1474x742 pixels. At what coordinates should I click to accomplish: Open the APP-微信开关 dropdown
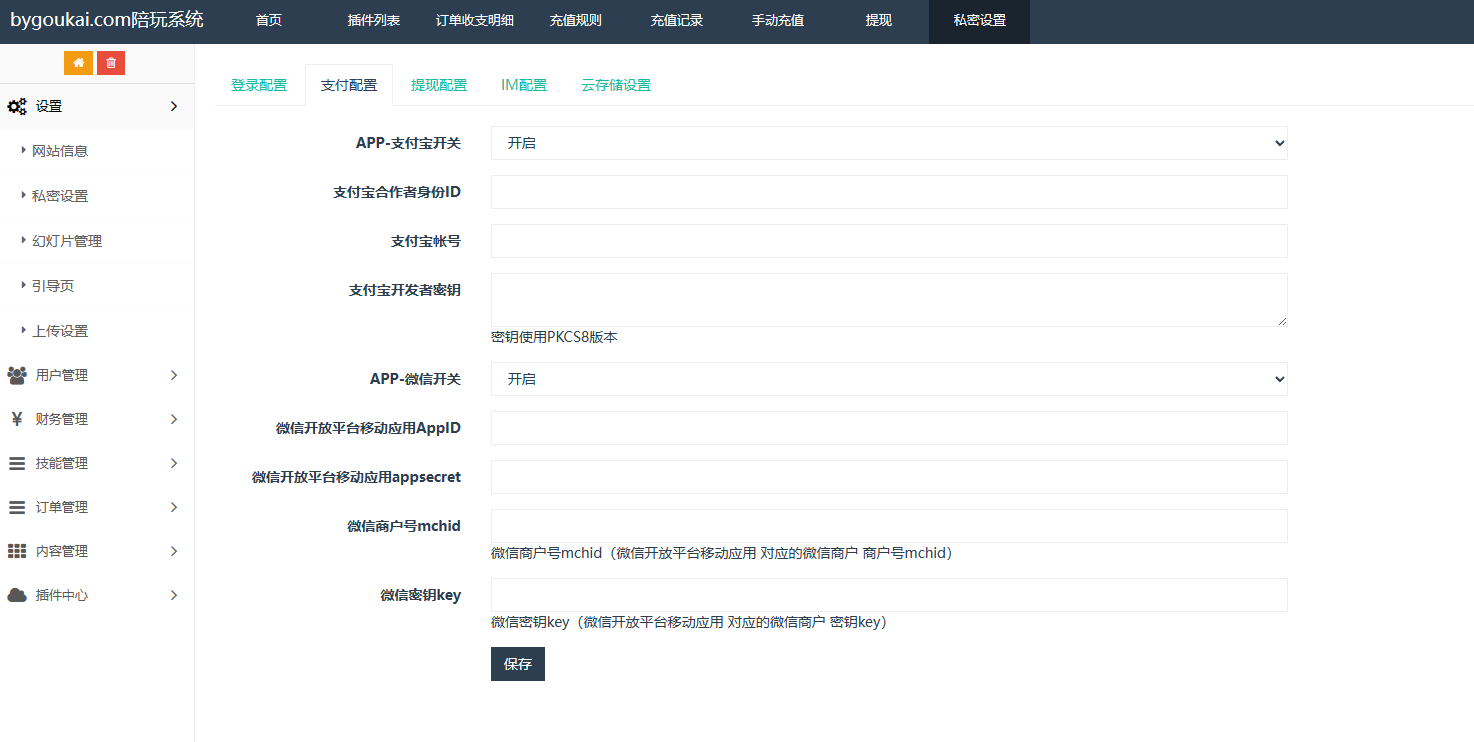[x=889, y=379]
